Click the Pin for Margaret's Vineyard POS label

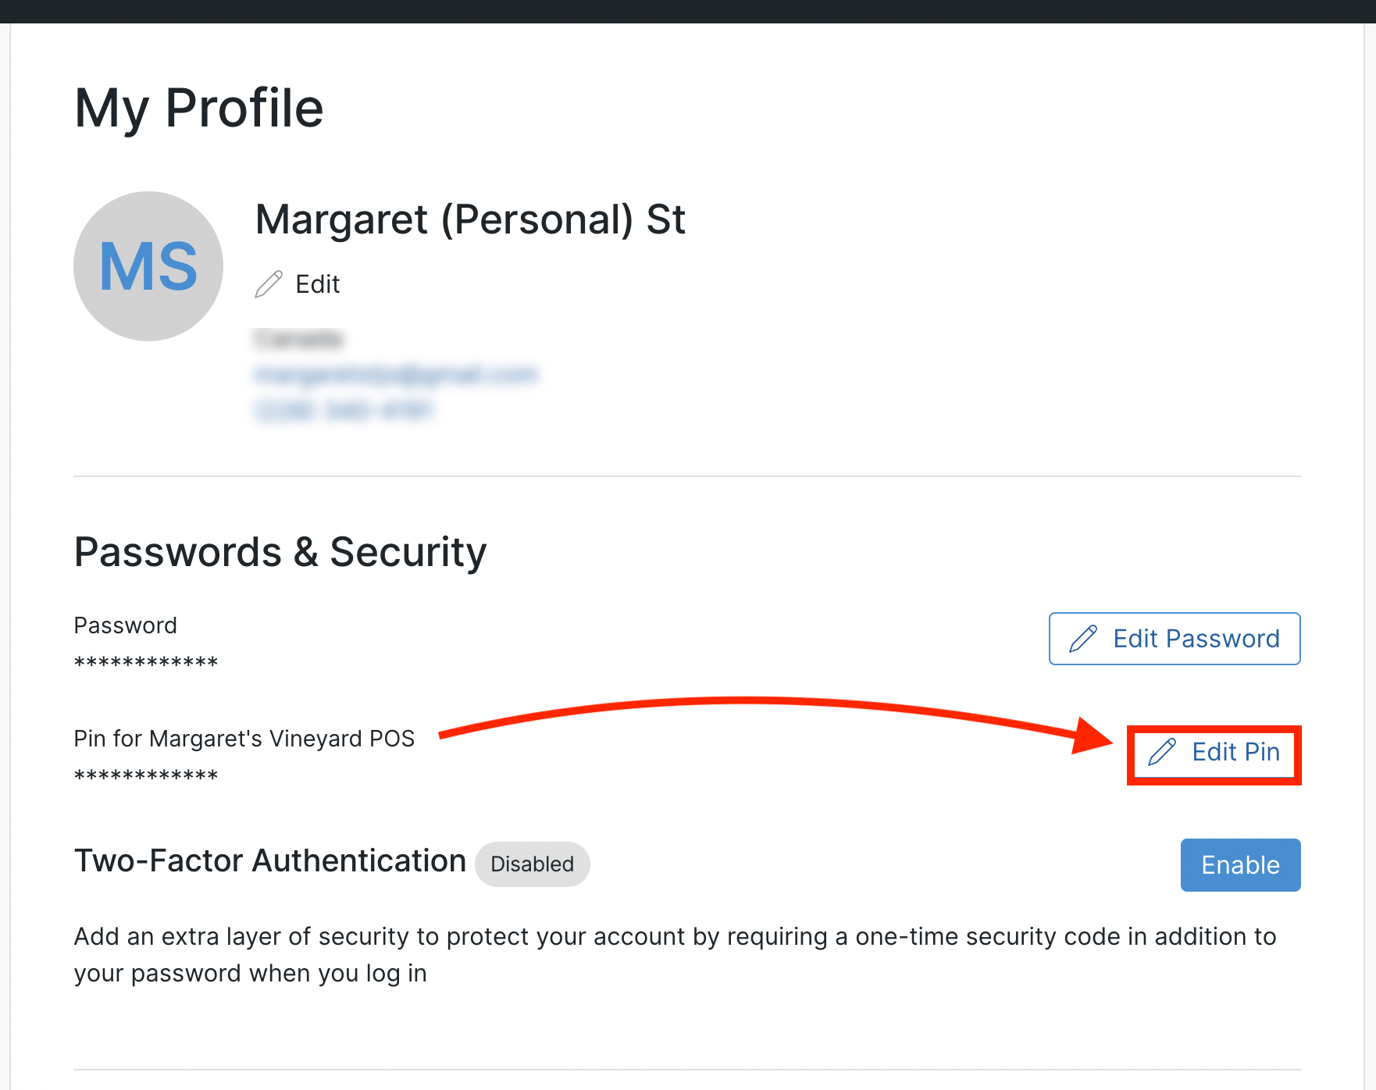[x=244, y=739]
